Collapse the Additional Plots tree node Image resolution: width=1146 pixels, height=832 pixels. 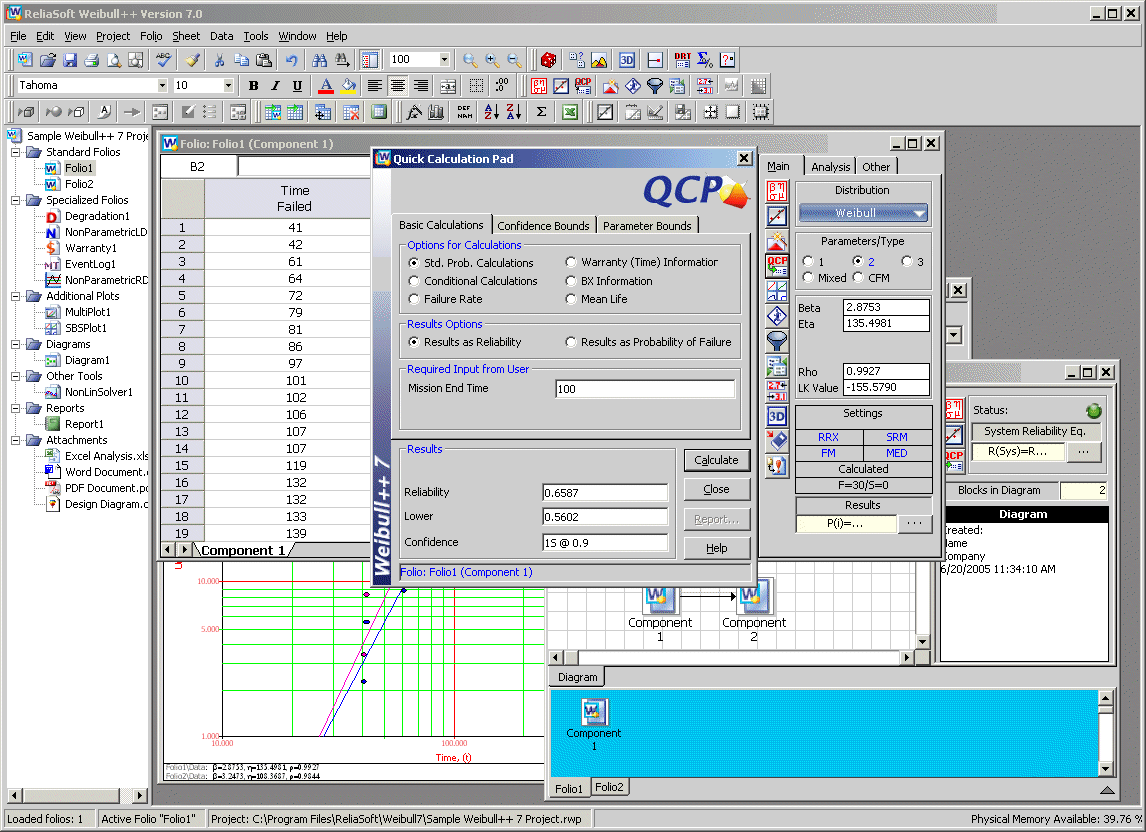point(15,296)
